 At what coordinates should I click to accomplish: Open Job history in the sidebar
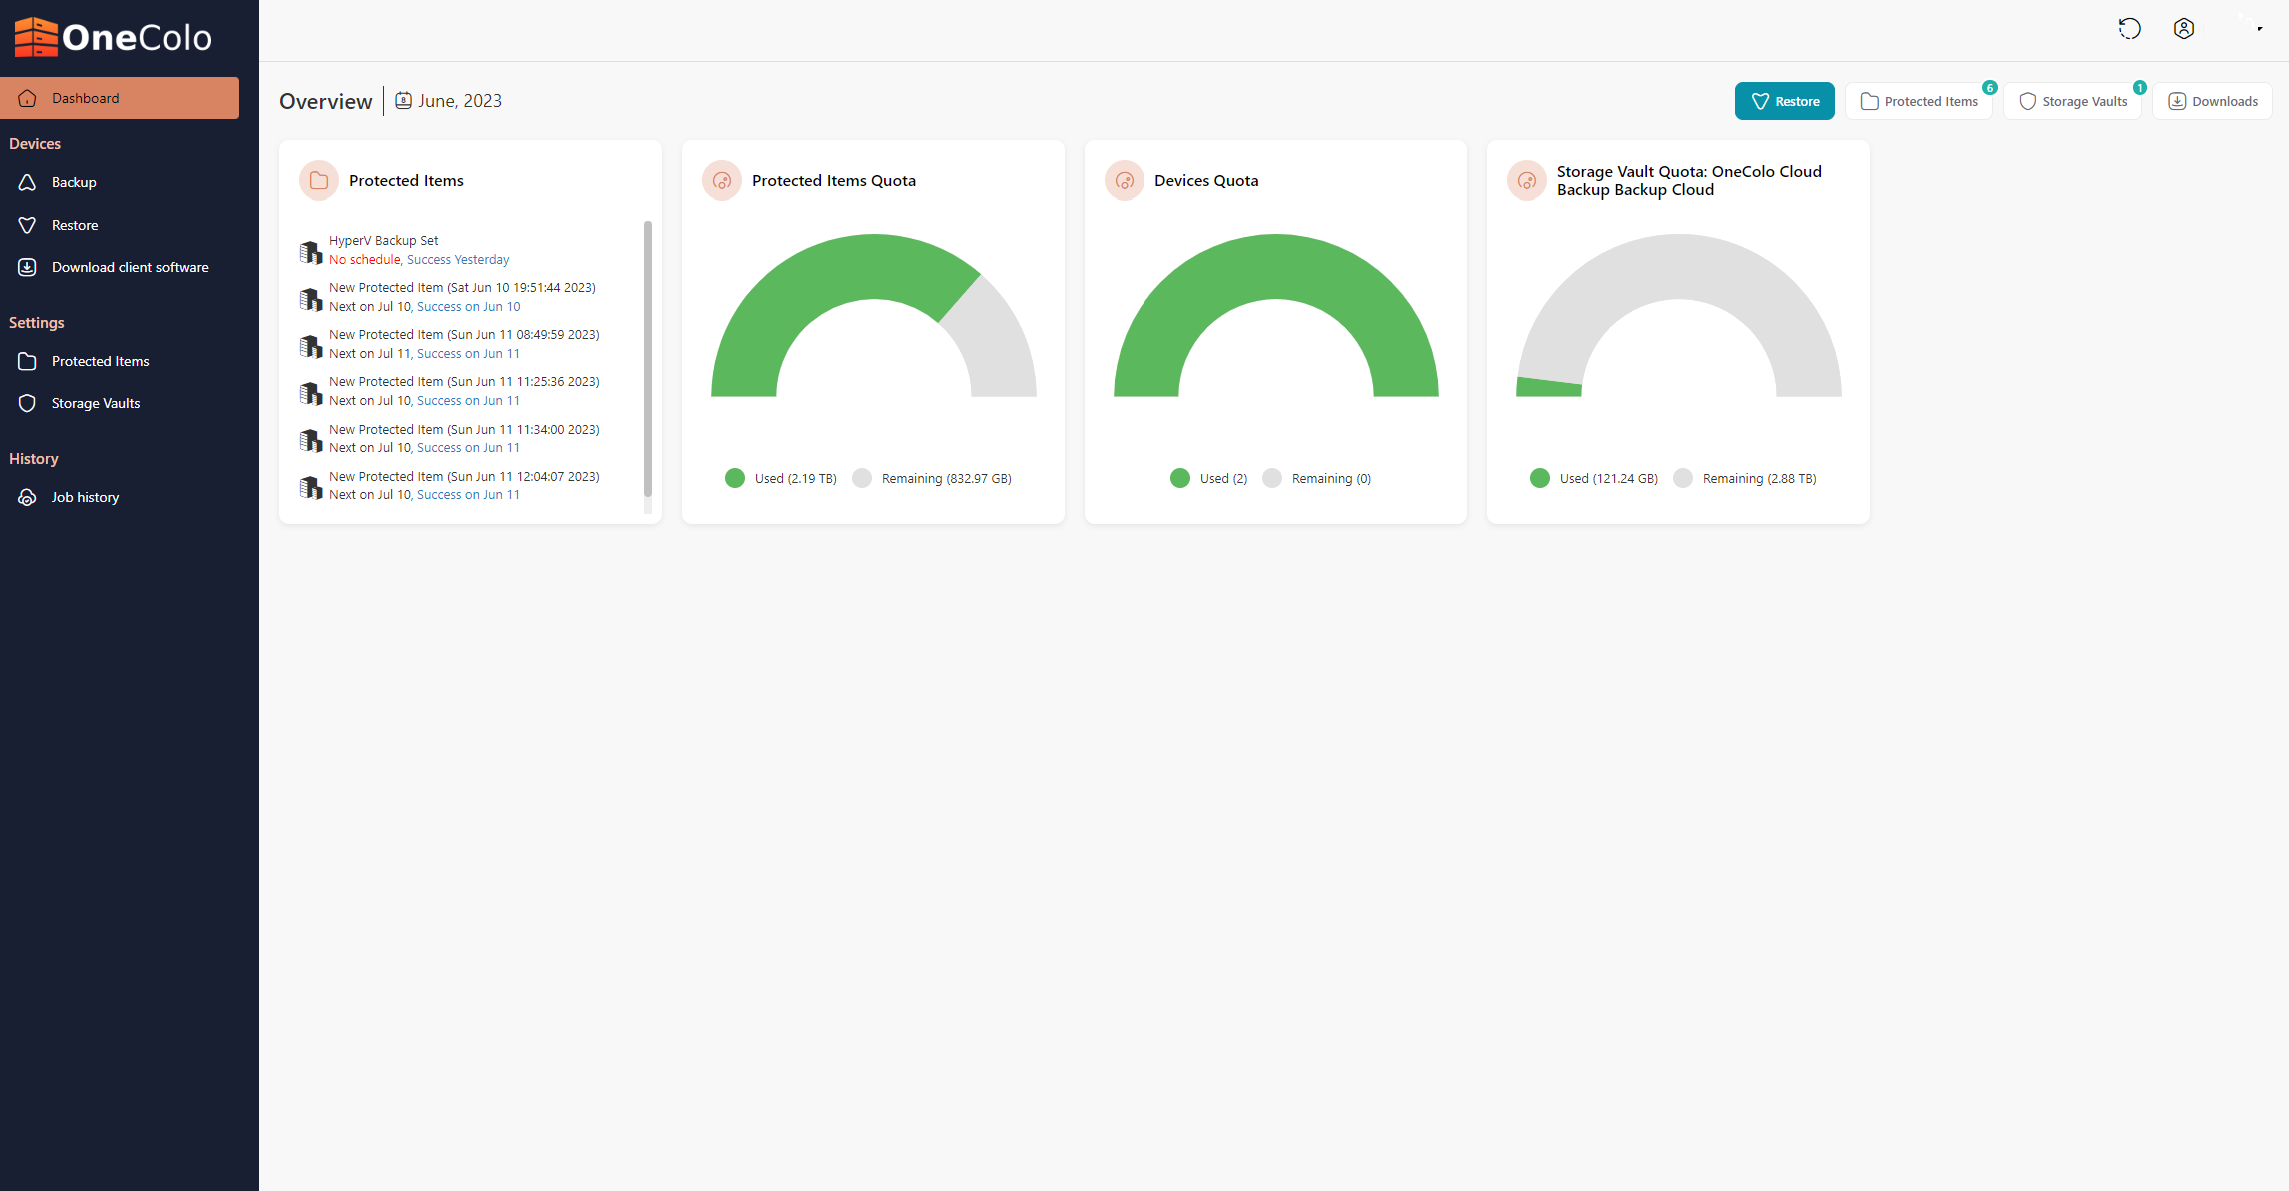[x=85, y=497]
